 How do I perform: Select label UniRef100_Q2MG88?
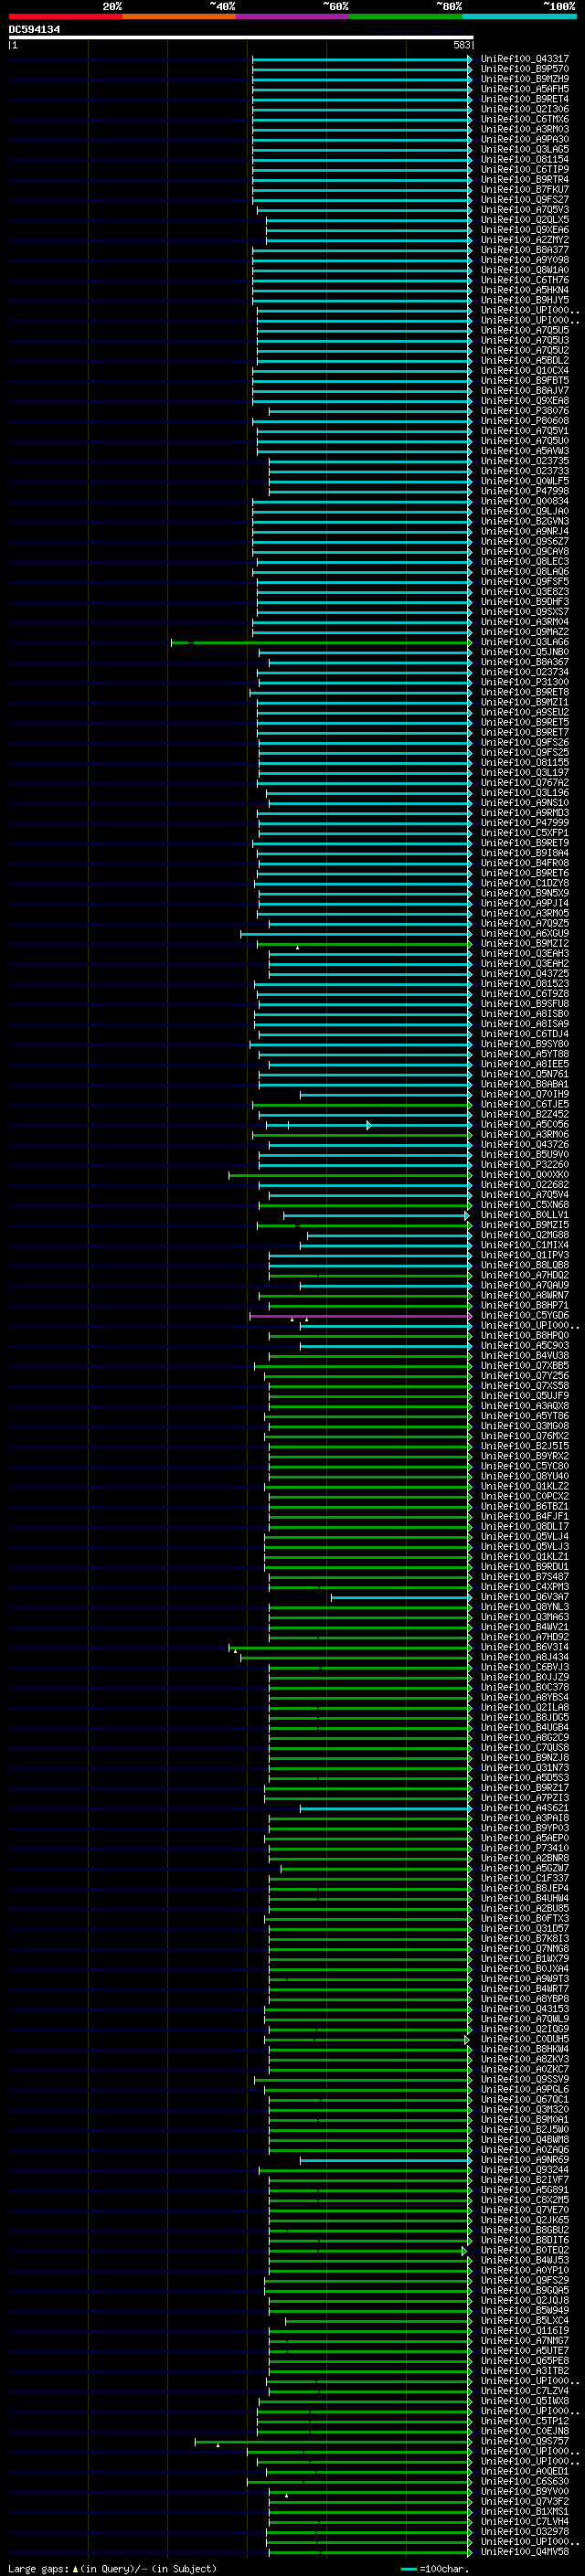pos(525,1236)
